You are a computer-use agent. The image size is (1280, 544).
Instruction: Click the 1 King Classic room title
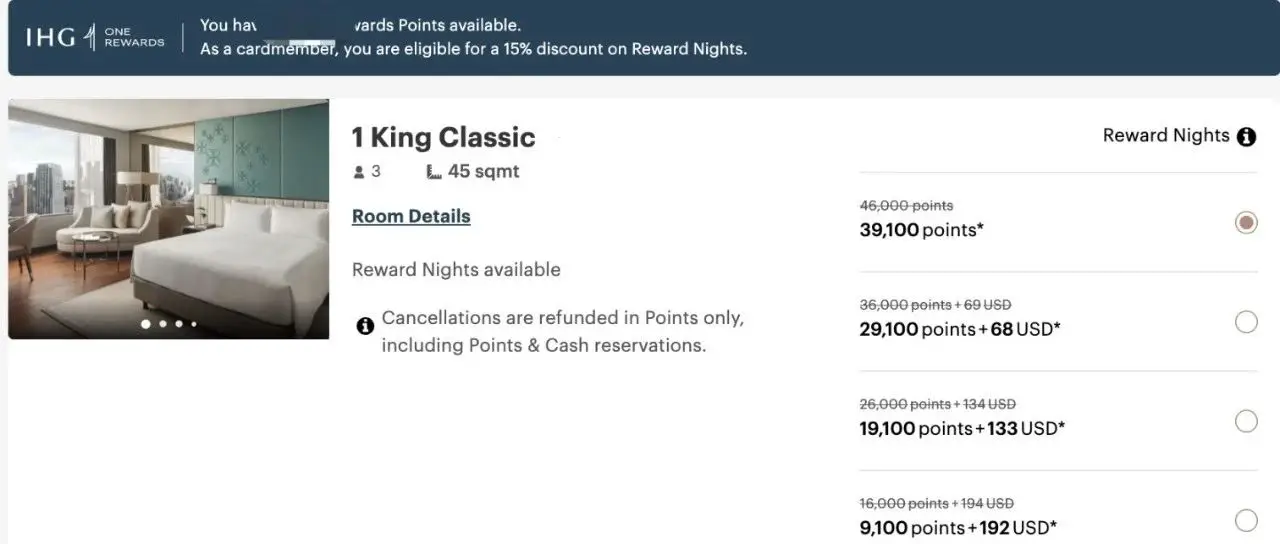(x=443, y=137)
